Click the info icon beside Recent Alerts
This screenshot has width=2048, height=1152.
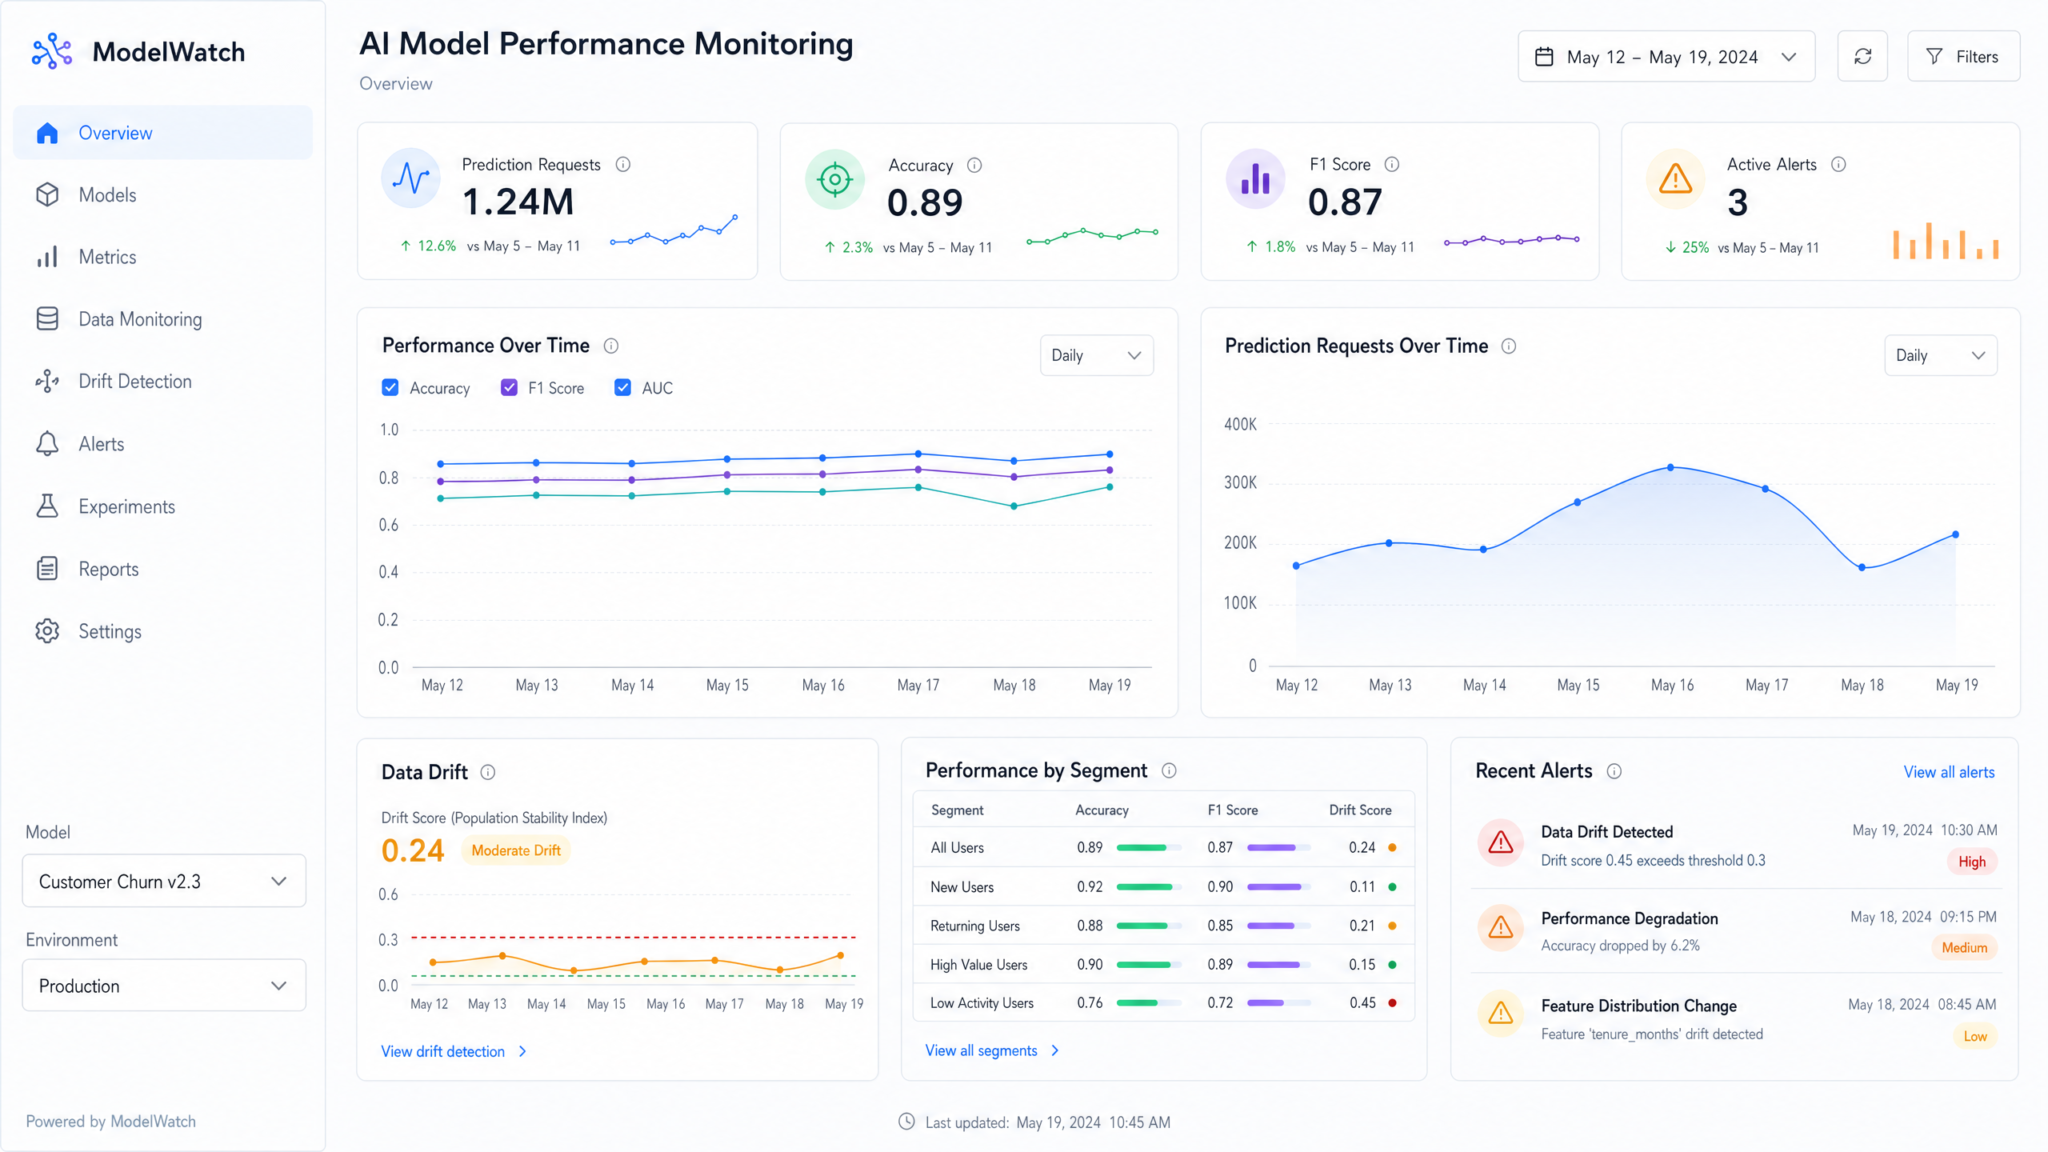click(x=1614, y=771)
